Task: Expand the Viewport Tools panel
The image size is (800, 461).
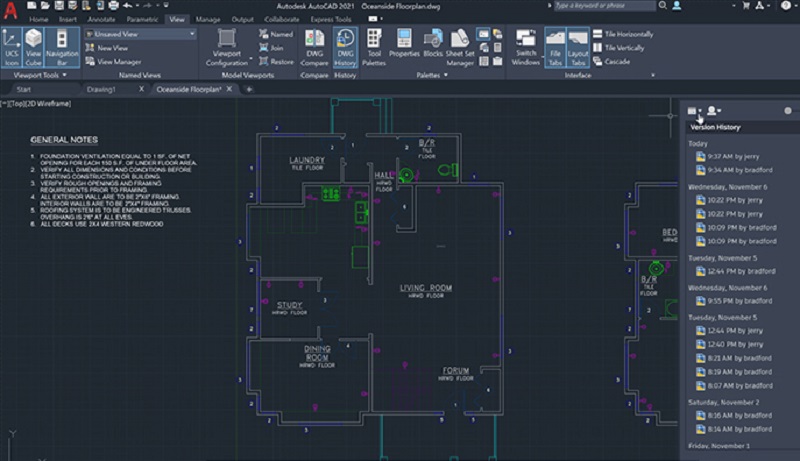Action: pos(40,75)
